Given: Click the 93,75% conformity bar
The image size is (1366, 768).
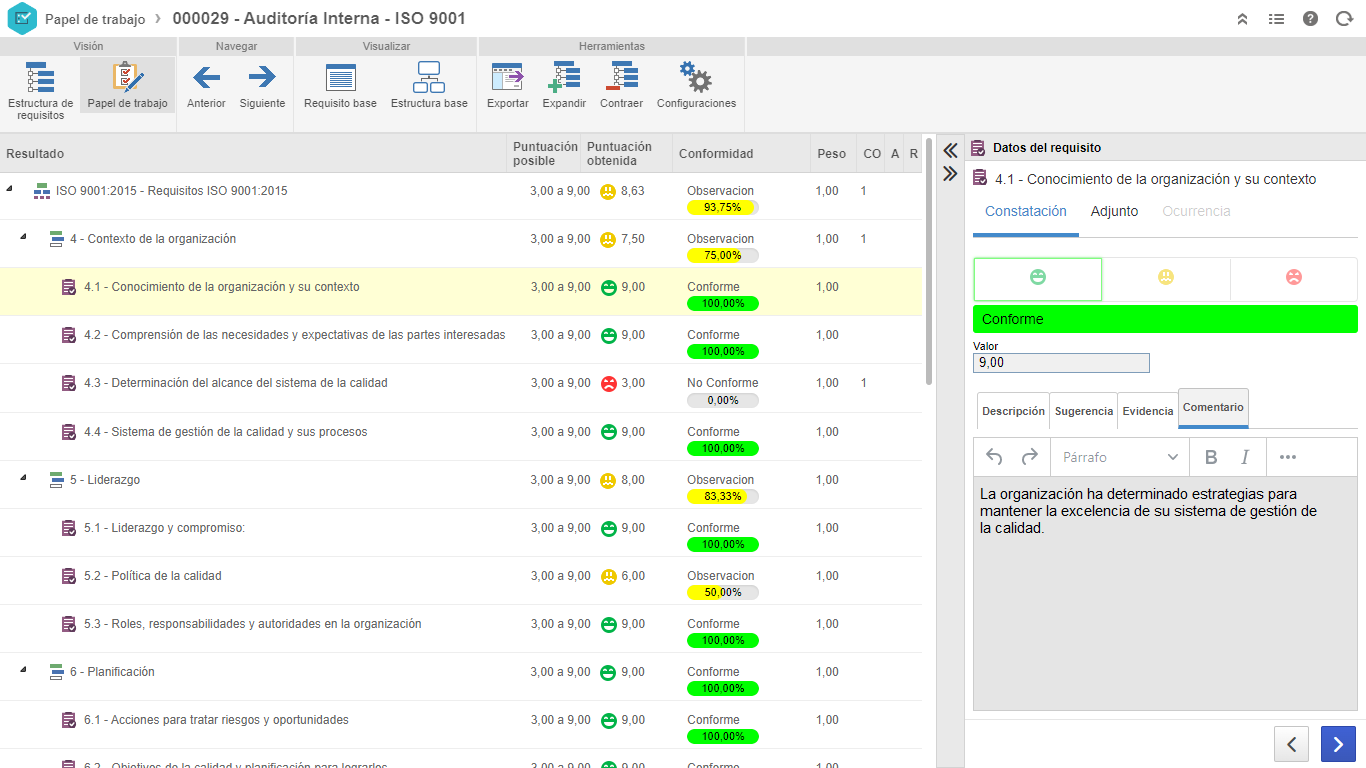Looking at the screenshot, I should [722, 208].
